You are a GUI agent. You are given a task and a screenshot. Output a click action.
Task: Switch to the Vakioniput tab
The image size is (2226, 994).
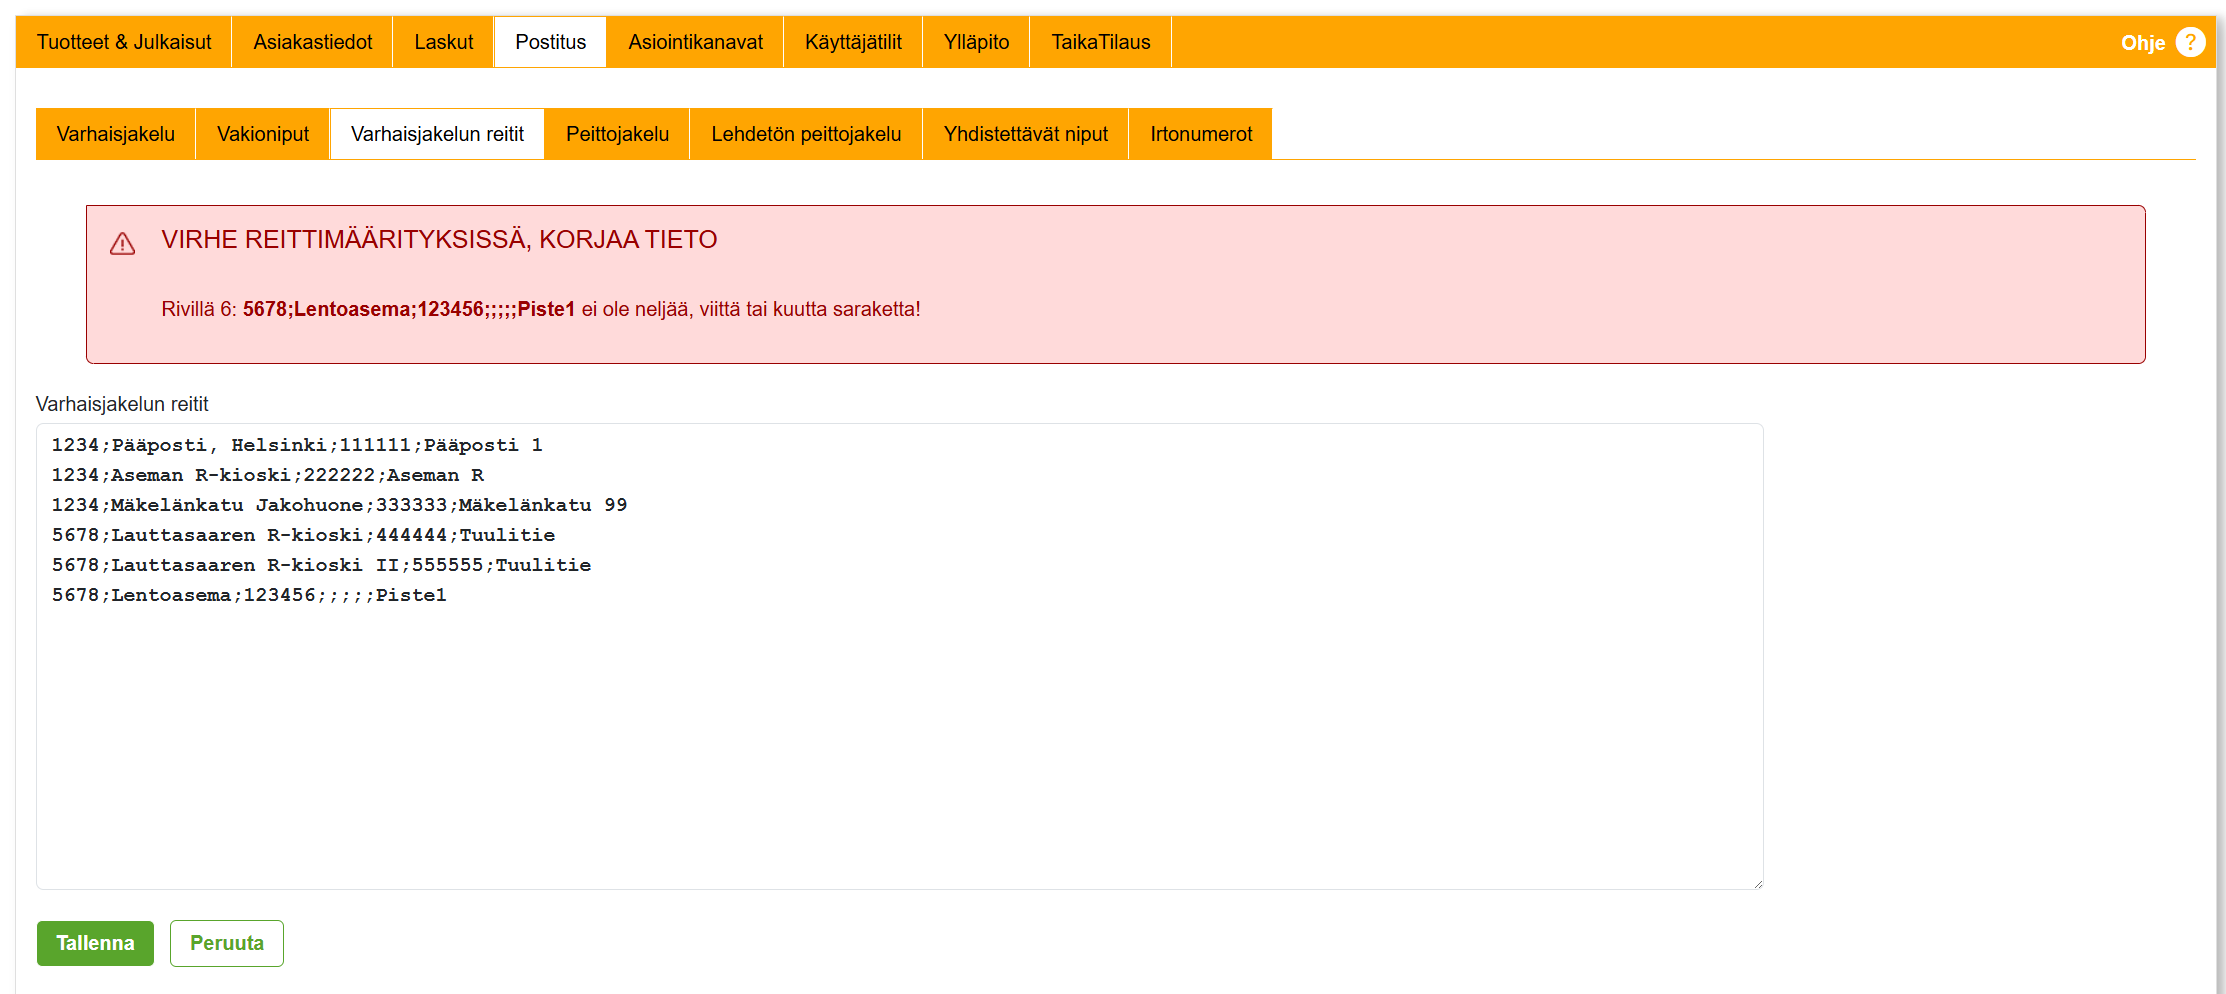pos(263,134)
